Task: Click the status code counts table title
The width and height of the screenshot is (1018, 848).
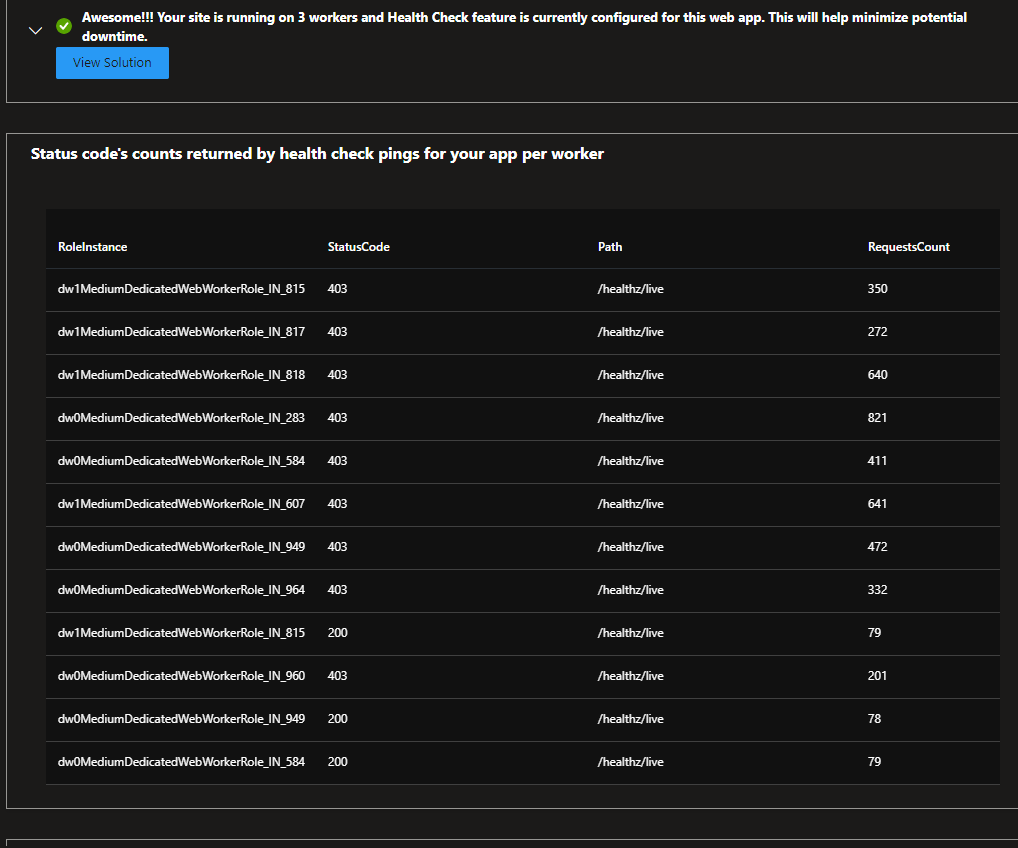Action: click(x=317, y=154)
